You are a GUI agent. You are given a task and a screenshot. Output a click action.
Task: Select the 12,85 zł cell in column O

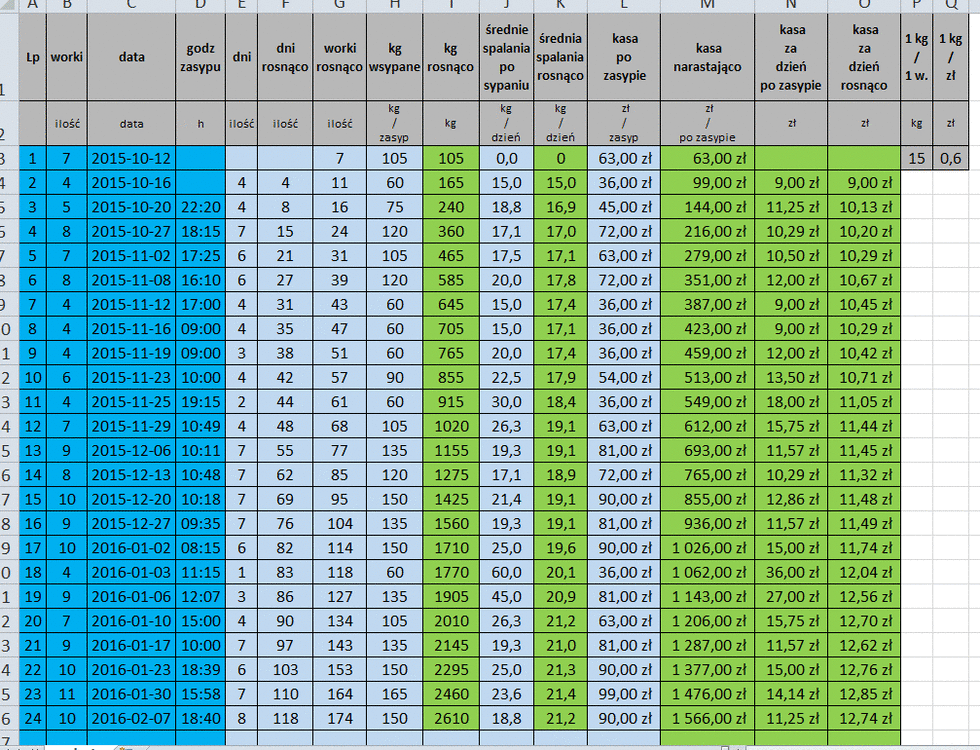coord(865,693)
